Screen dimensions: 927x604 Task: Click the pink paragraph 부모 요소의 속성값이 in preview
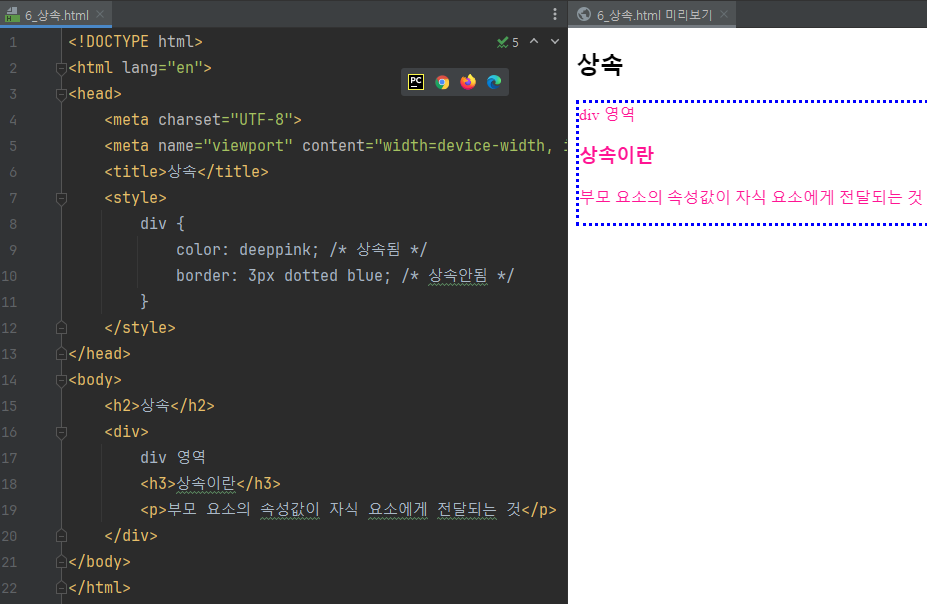pos(751,197)
